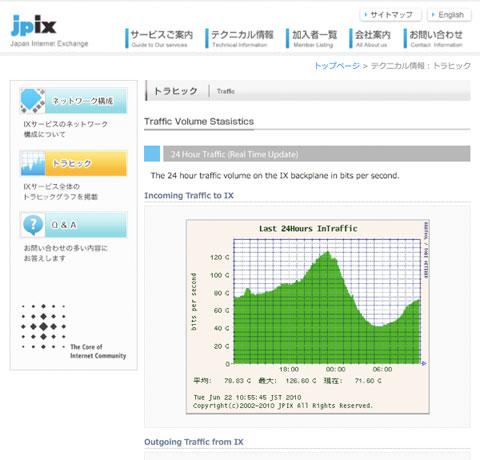Open Q & A sidebar button
The image size is (480, 460).
point(74,225)
